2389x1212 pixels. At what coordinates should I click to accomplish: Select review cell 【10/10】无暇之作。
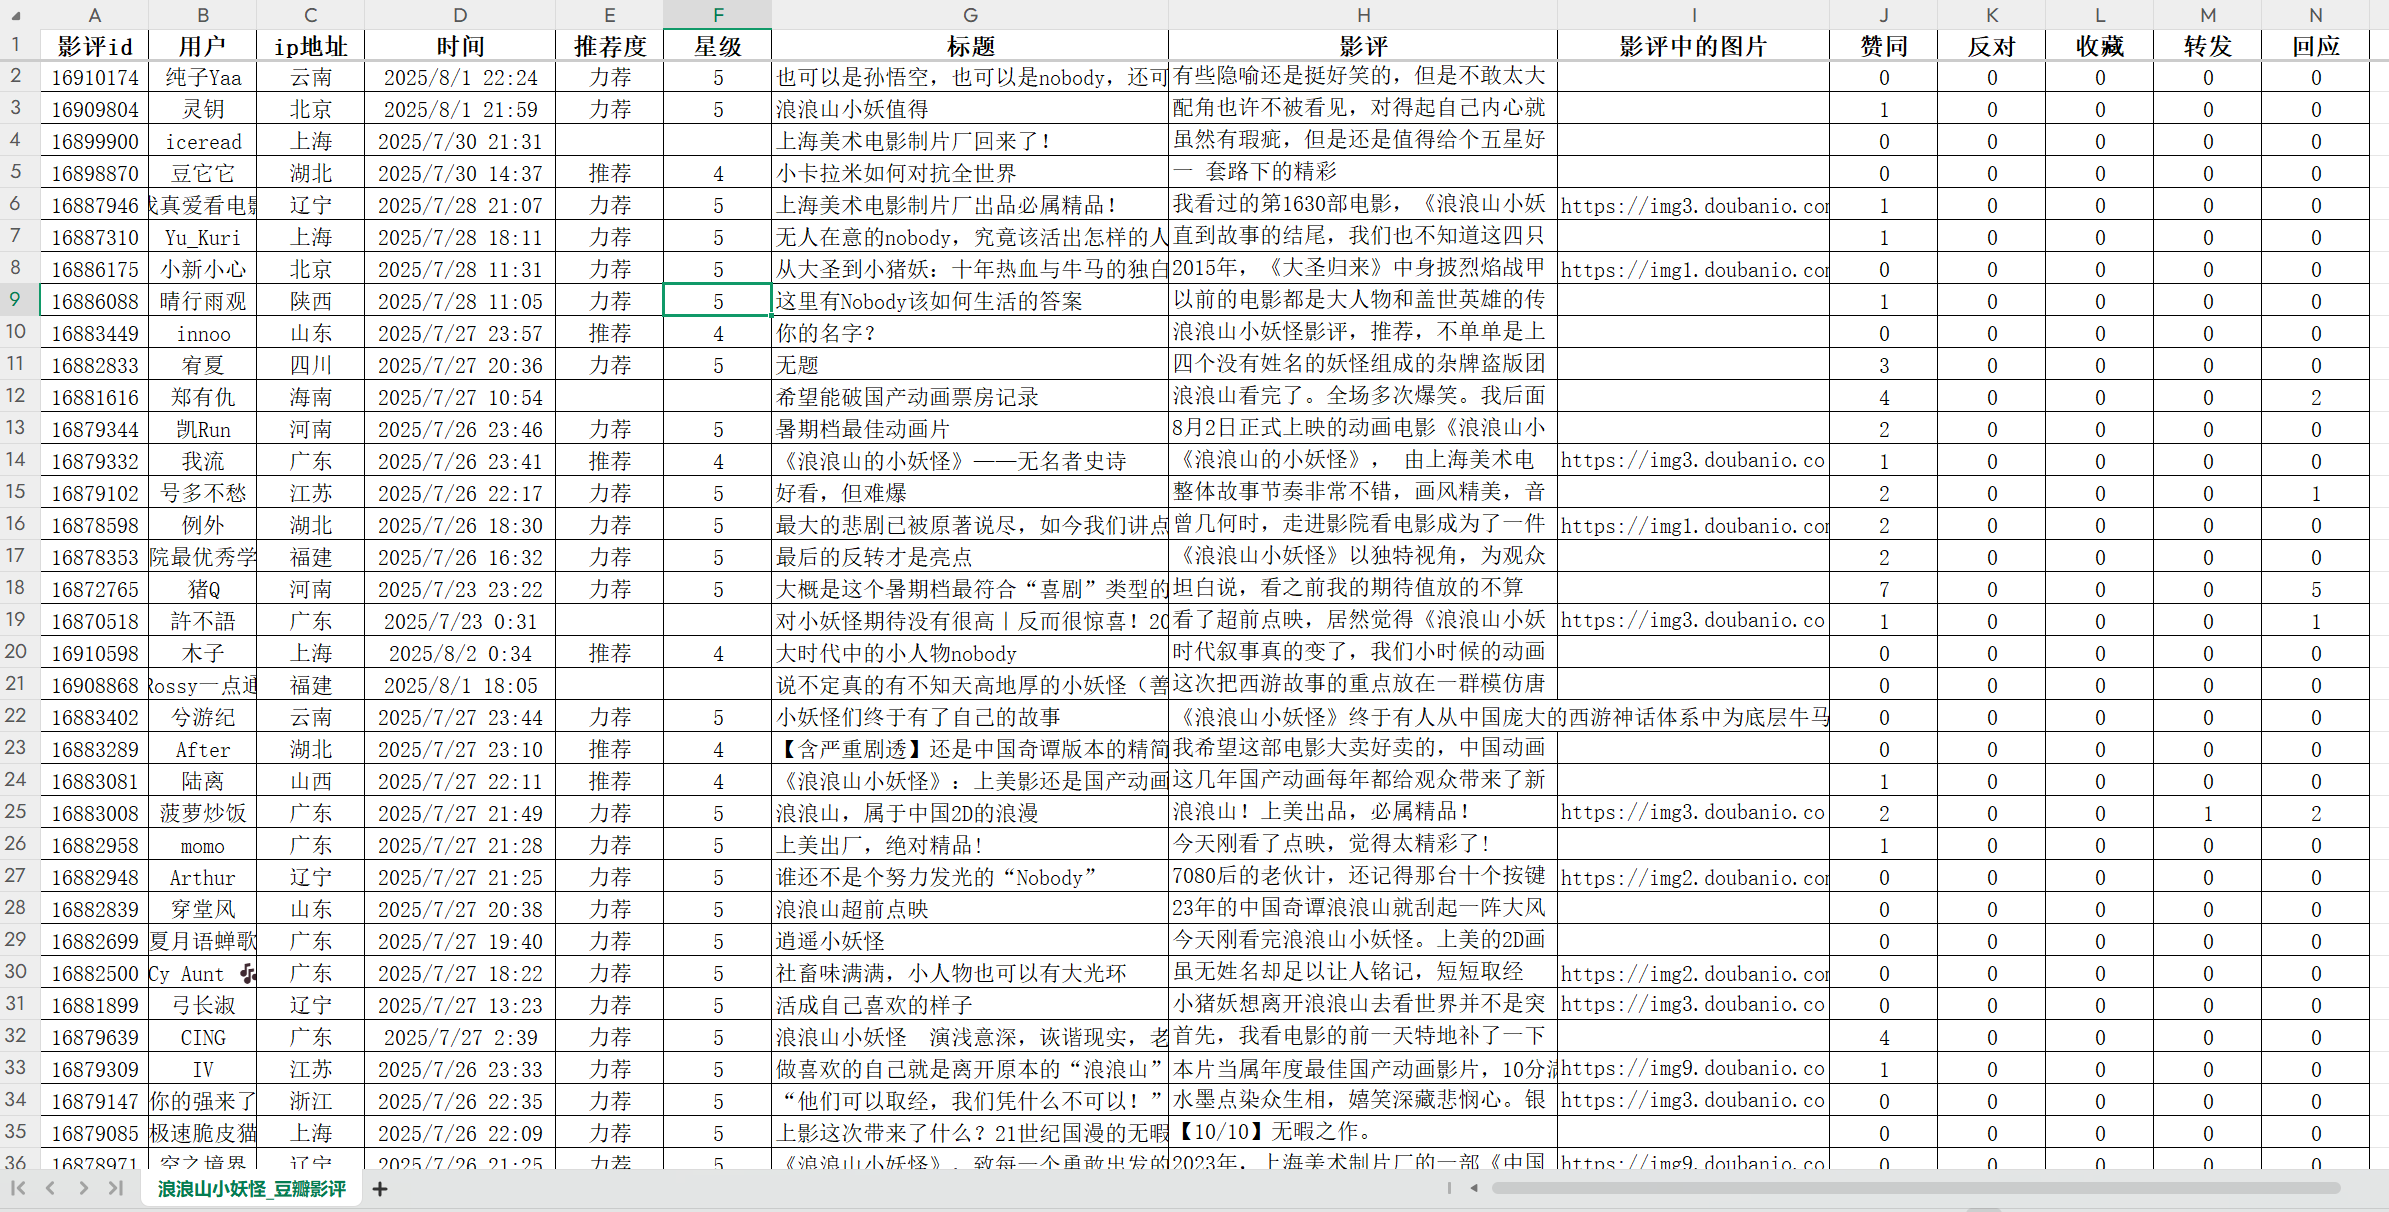coord(1363,1133)
